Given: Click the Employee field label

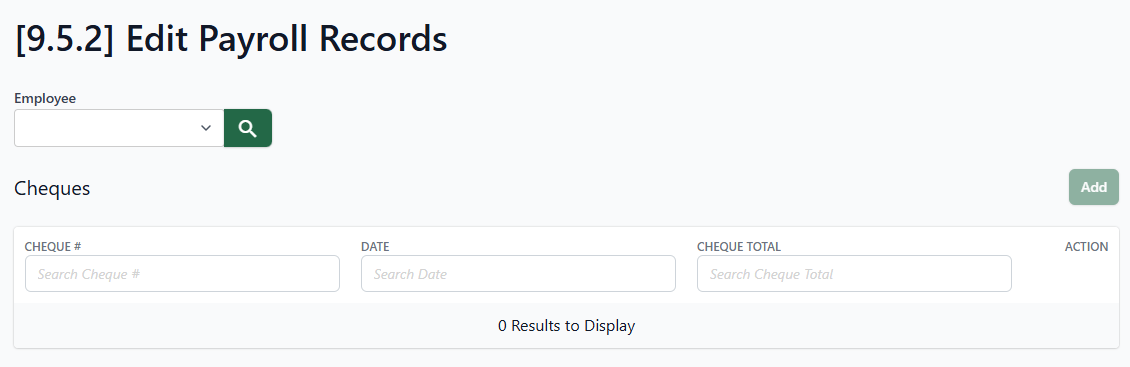Looking at the screenshot, I should (45, 98).
